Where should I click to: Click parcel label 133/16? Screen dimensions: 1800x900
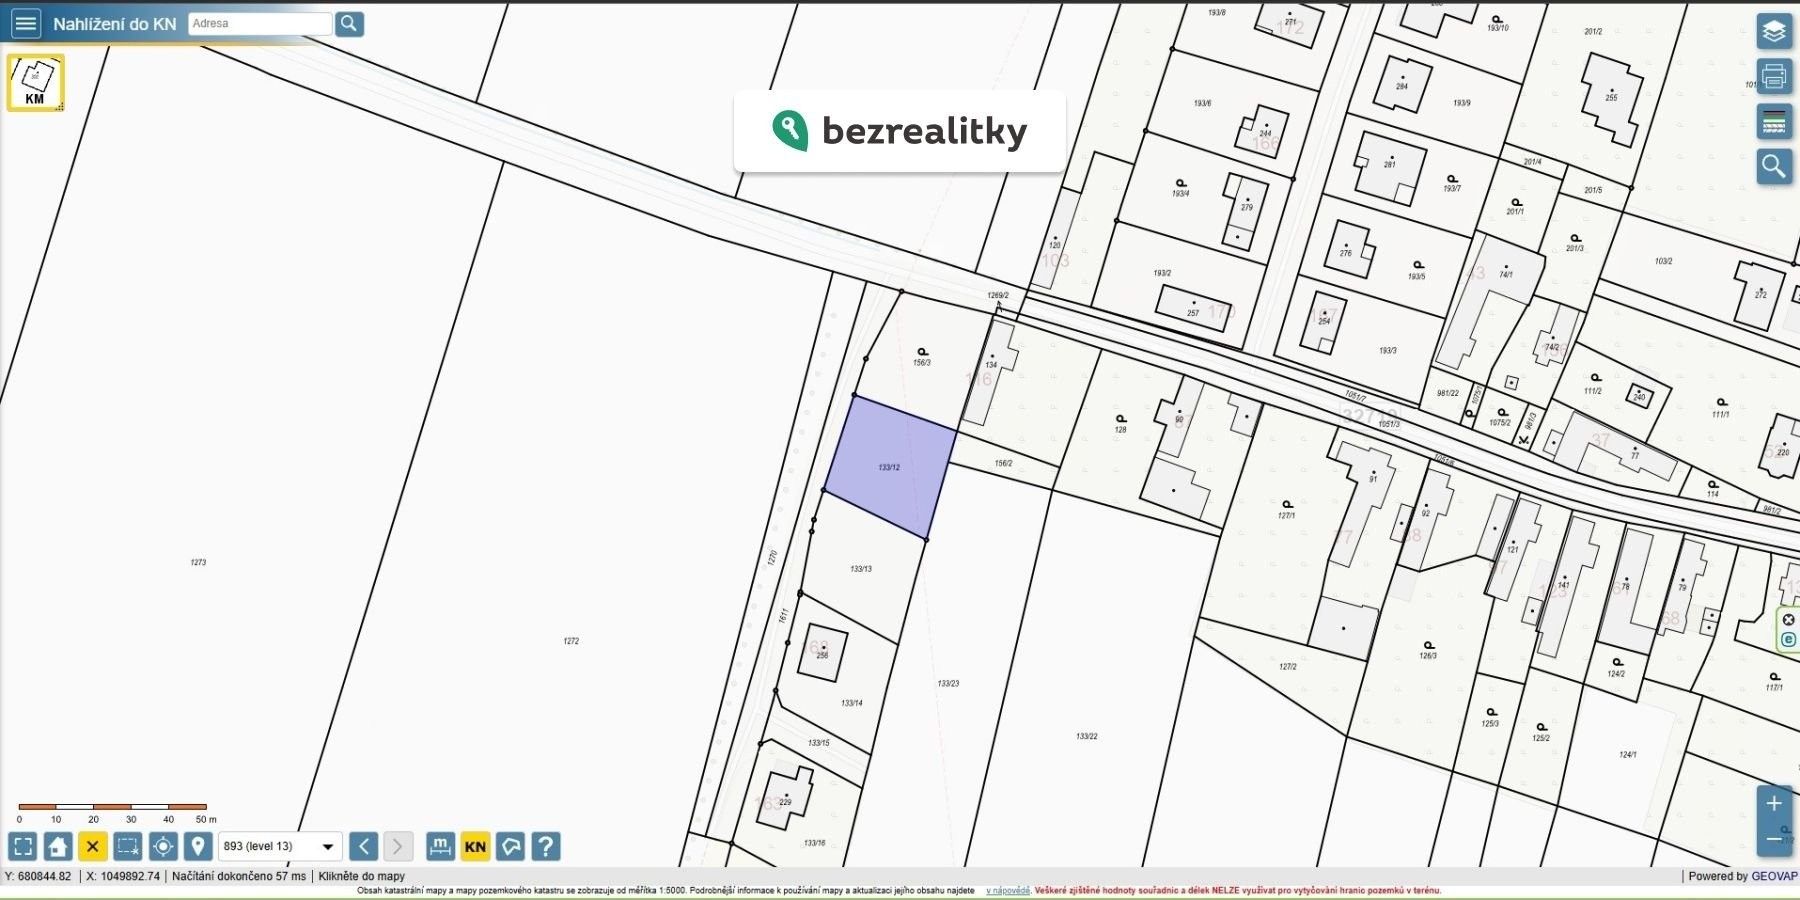coord(815,843)
